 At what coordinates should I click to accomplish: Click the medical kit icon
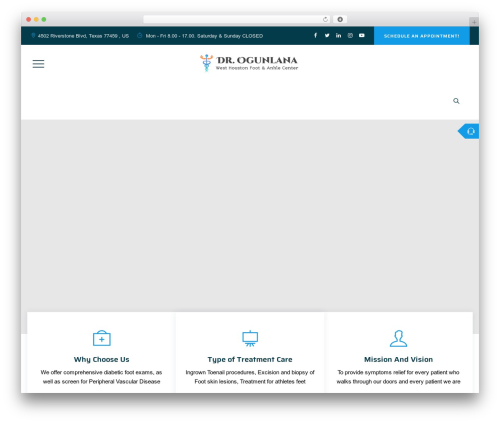tap(102, 338)
